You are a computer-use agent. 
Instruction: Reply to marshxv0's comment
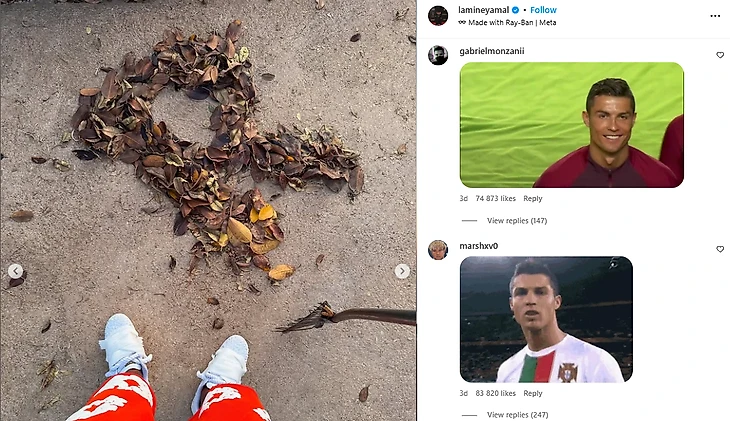pyautogui.click(x=533, y=393)
